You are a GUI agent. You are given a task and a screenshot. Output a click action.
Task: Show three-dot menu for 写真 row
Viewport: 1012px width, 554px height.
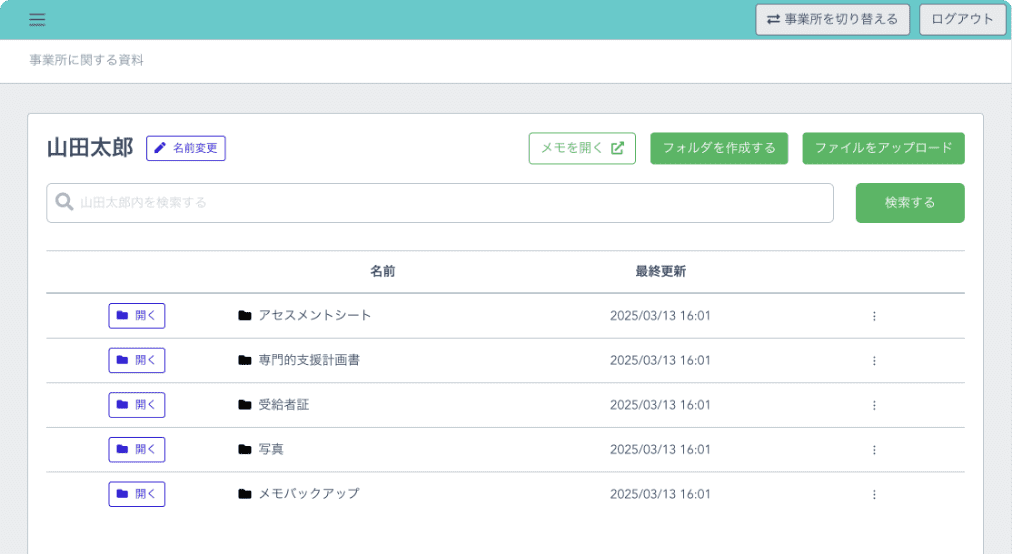[x=874, y=450]
